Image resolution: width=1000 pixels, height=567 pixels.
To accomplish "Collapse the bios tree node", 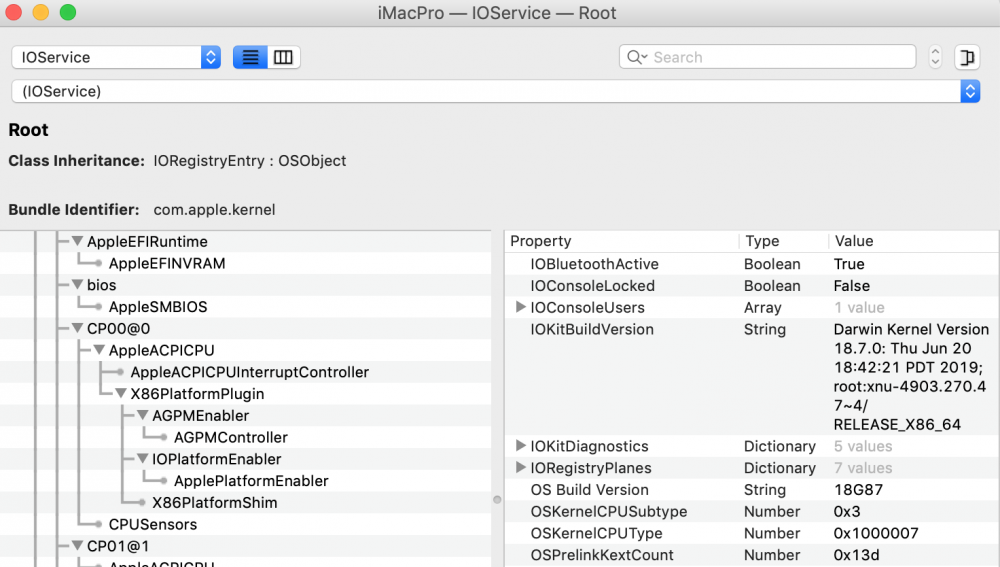I will (77, 284).
